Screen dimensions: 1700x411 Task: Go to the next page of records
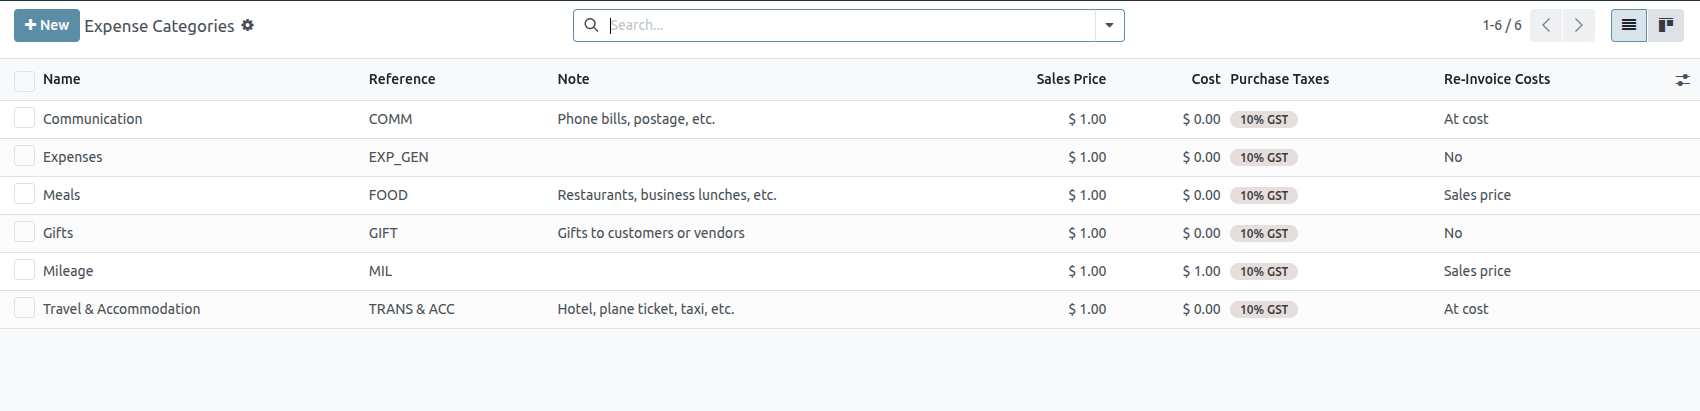[x=1579, y=26]
